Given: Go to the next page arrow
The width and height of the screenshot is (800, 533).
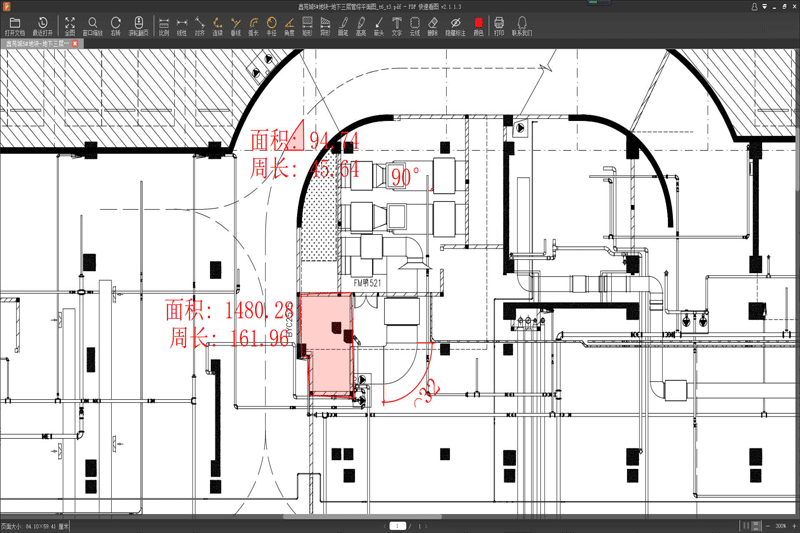Looking at the screenshot, I should click(x=427, y=526).
